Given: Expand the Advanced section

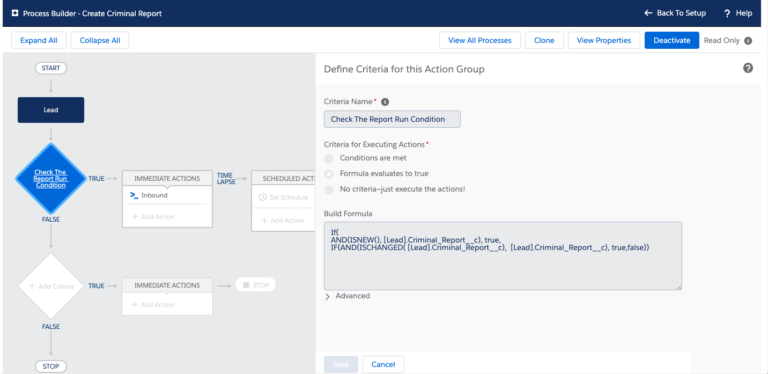Looking at the screenshot, I should click(347, 296).
